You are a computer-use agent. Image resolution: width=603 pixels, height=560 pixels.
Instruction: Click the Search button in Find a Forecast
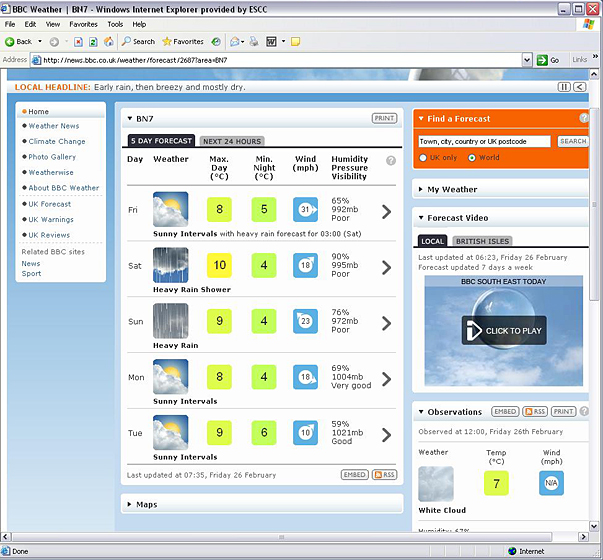[x=573, y=141]
